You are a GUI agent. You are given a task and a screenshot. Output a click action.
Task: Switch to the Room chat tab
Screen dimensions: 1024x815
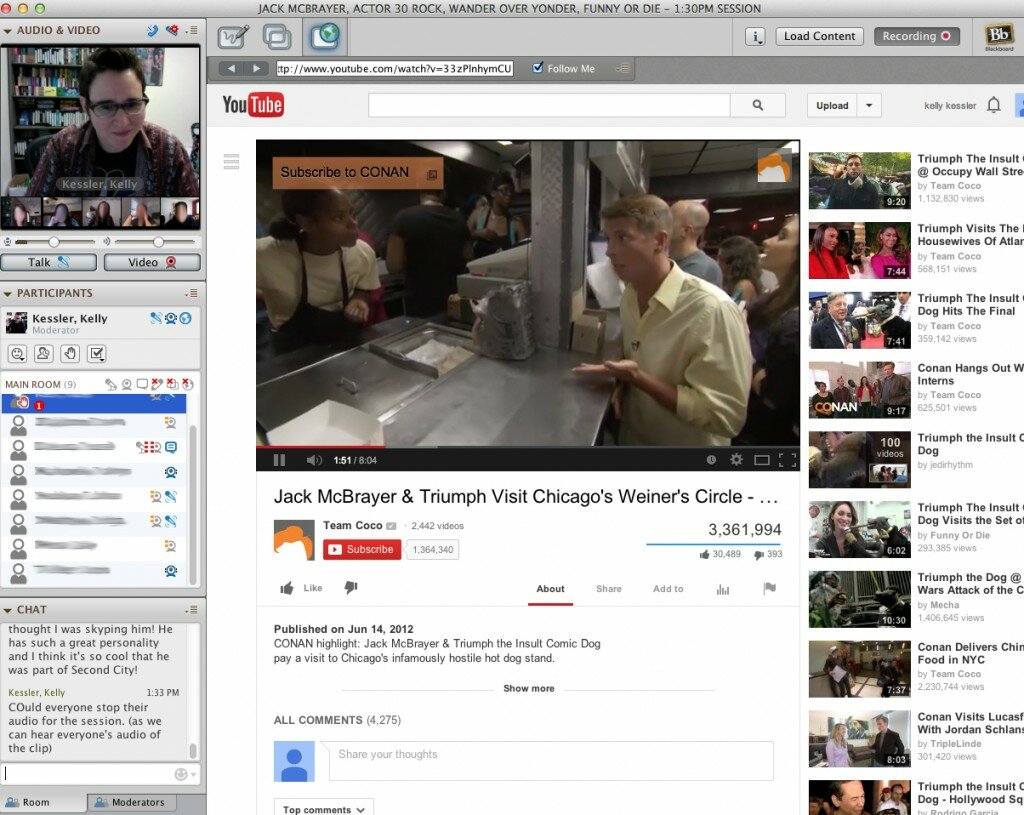43,802
